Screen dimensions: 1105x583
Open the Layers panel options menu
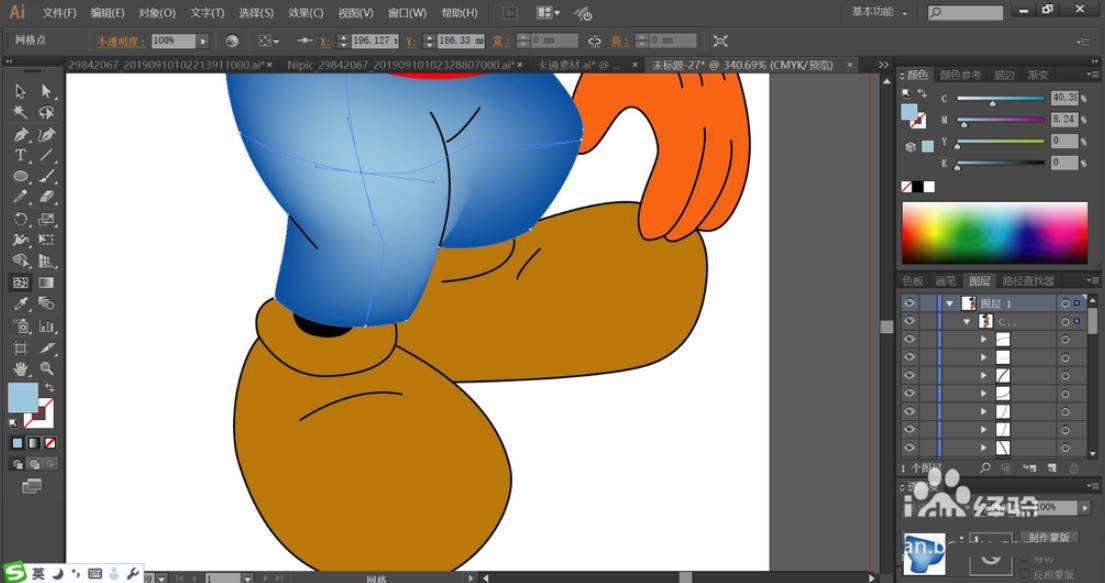click(1093, 281)
